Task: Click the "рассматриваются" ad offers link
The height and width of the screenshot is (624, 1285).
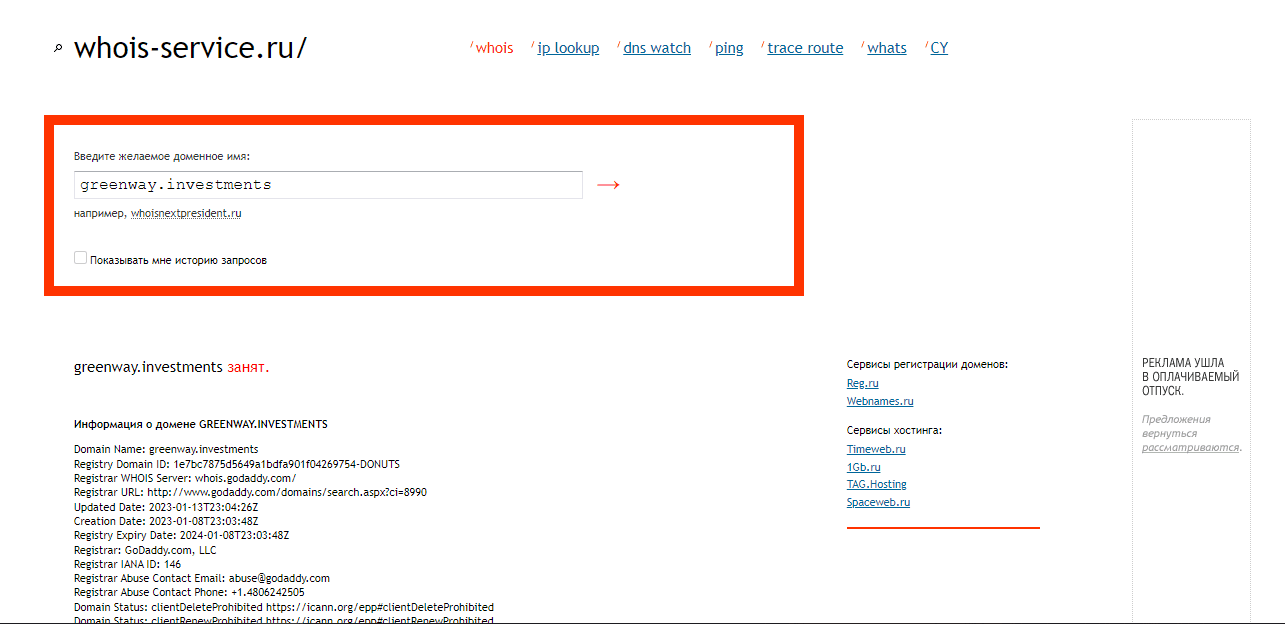Action: point(1189,447)
